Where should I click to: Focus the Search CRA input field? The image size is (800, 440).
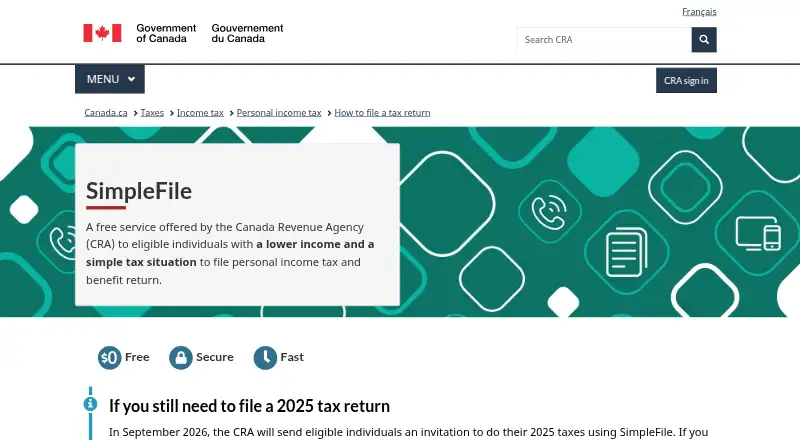click(x=604, y=40)
